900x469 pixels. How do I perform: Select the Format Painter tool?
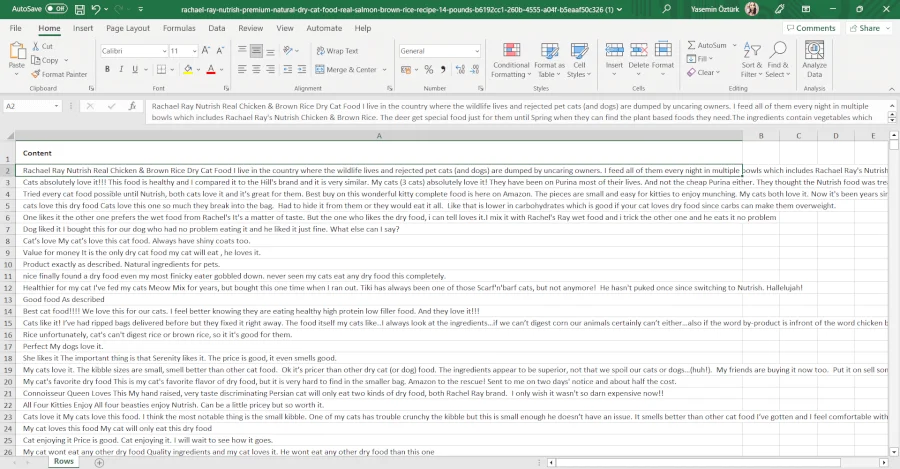pos(59,74)
